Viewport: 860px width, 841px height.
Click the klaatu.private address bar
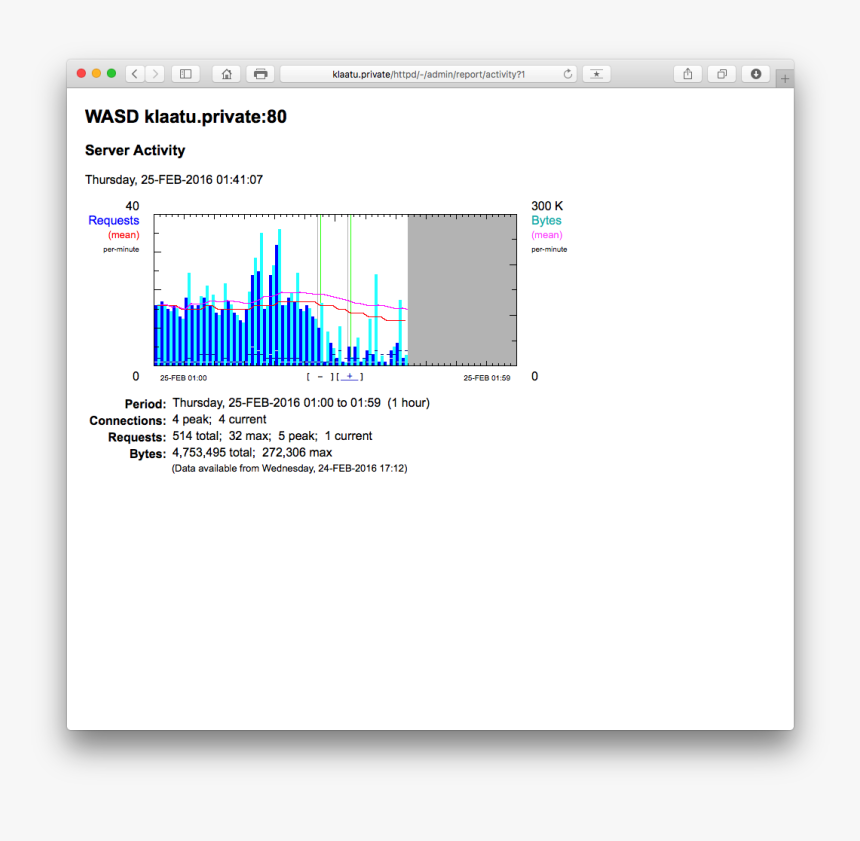click(428, 74)
